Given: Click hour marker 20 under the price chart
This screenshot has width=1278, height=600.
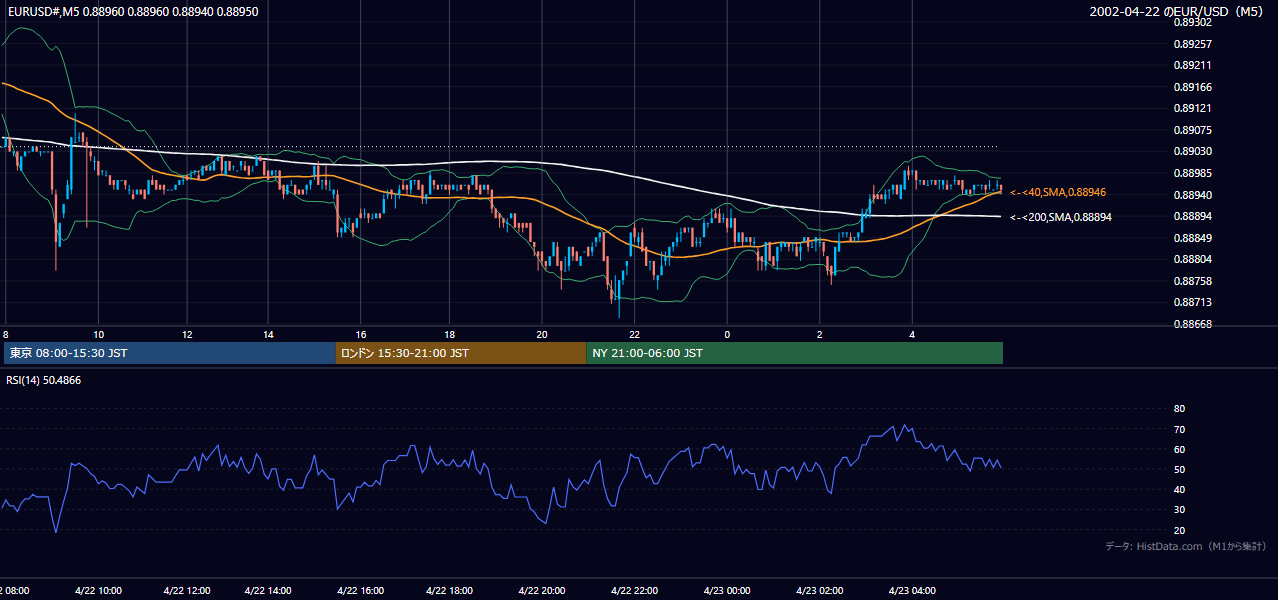Looking at the screenshot, I should [x=541, y=334].
